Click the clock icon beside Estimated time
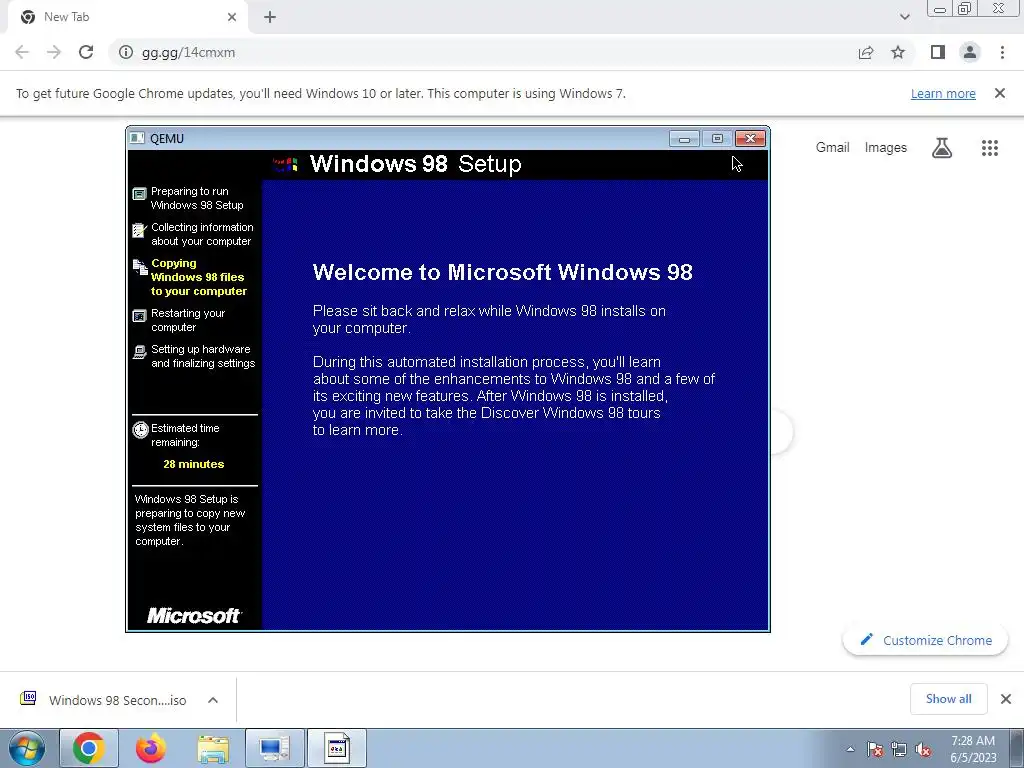The image size is (1024, 768). click(x=140, y=430)
